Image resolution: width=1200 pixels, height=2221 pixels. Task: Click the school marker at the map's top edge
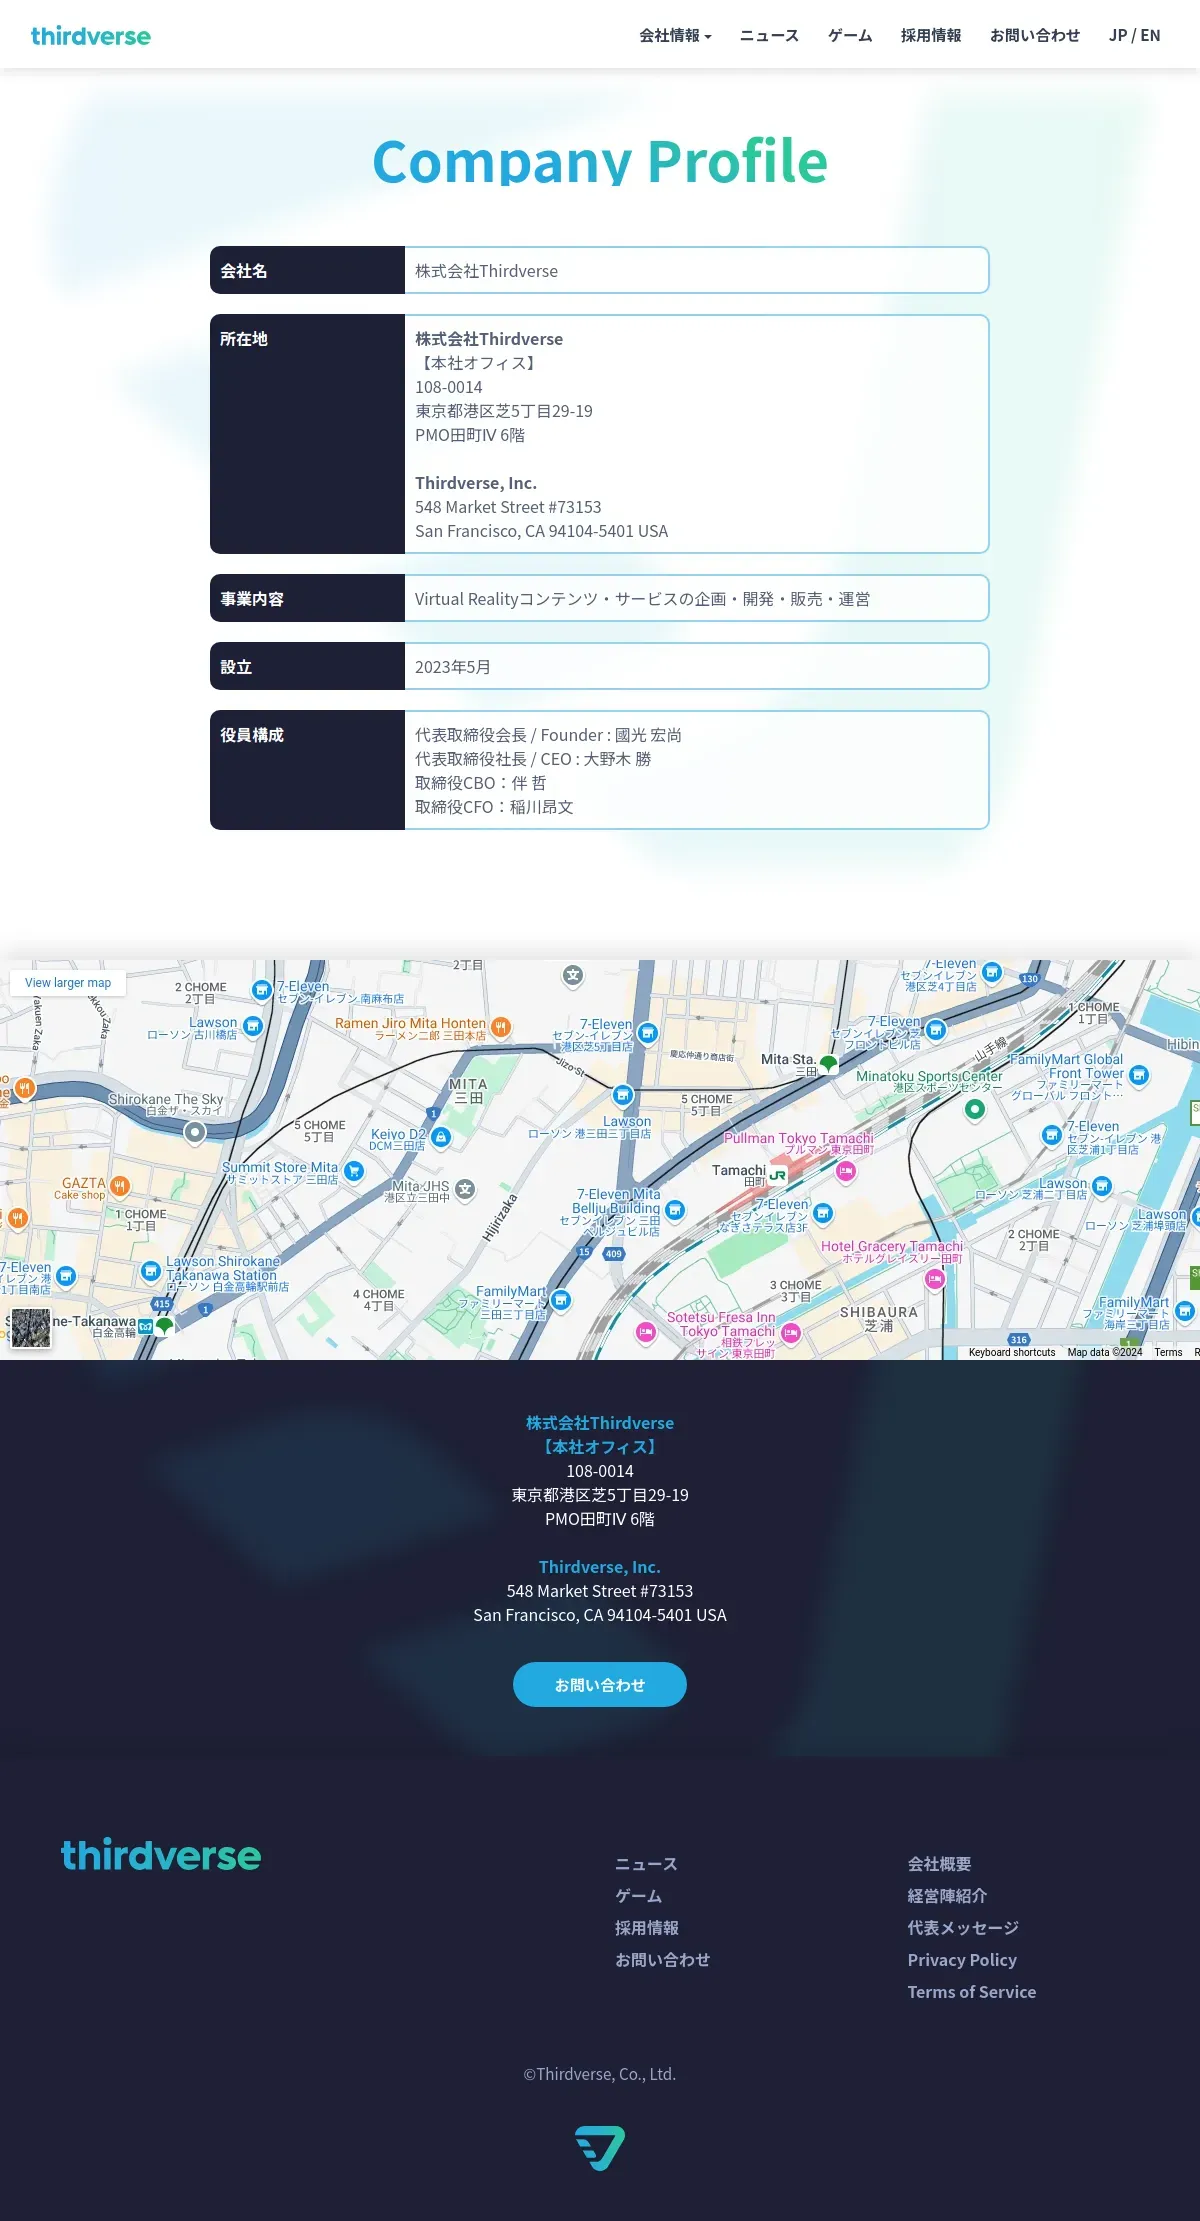[573, 975]
